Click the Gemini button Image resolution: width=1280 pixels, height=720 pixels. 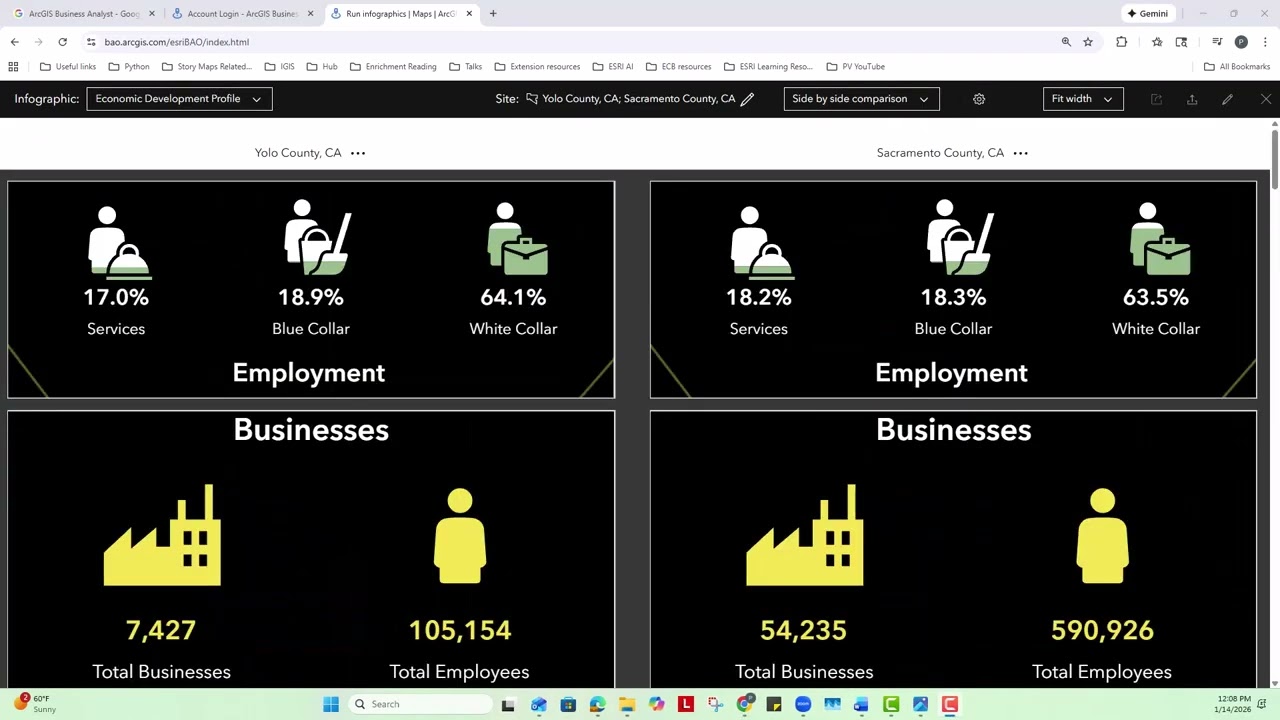click(1147, 14)
